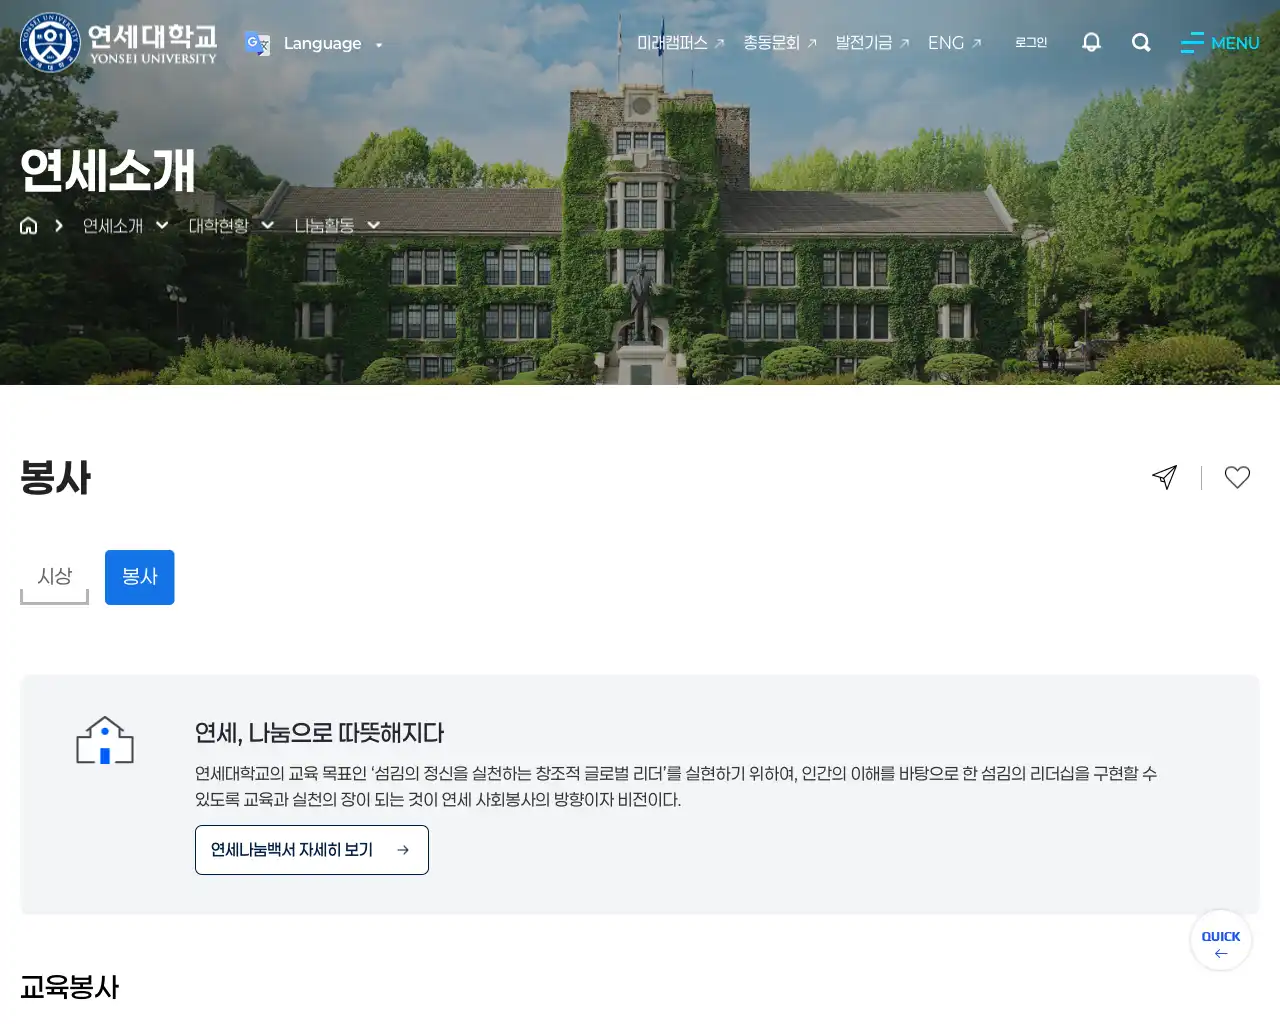Go to home via breadcrumb house icon
The width and height of the screenshot is (1280, 1024).
[x=29, y=225]
